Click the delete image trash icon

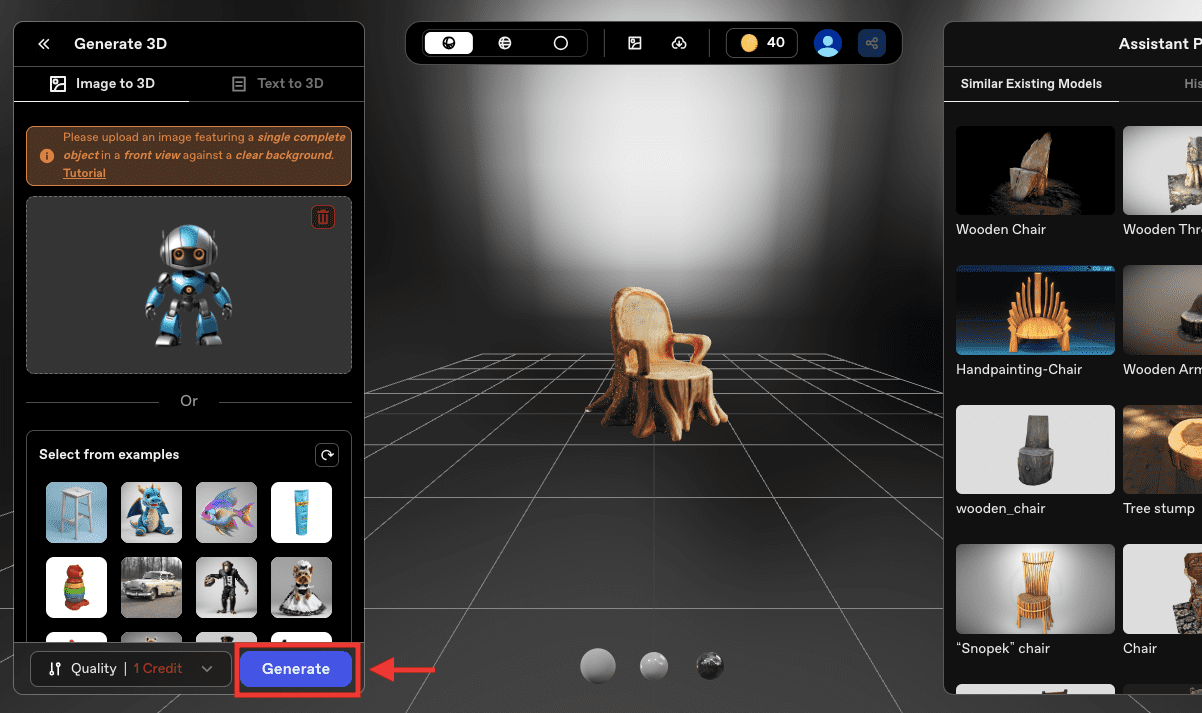(322, 216)
